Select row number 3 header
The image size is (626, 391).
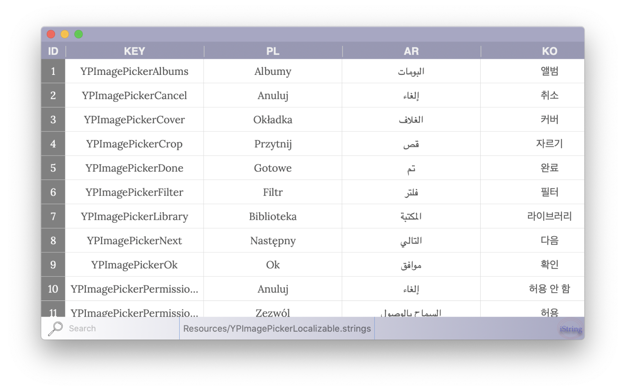[53, 120]
